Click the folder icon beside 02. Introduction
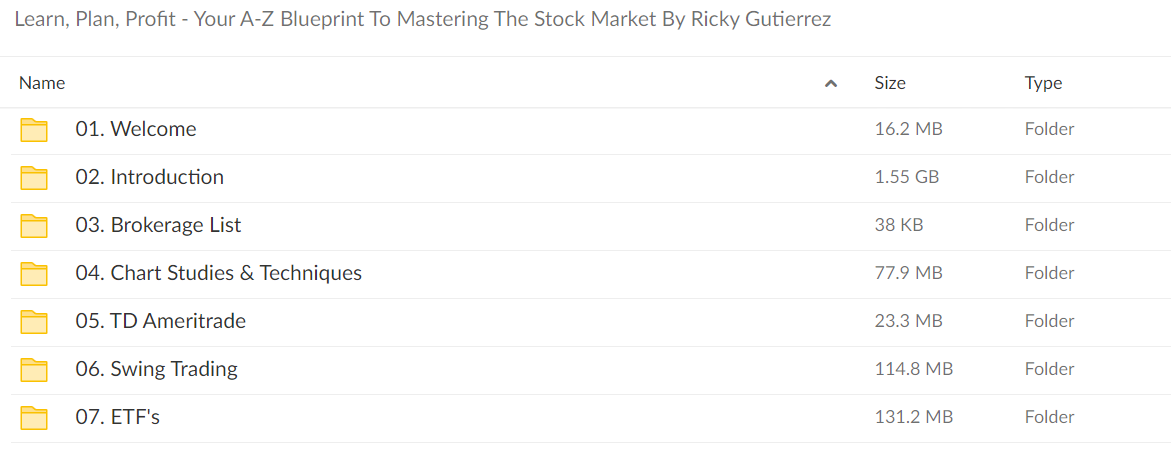The width and height of the screenshot is (1171, 460). click(x=34, y=178)
